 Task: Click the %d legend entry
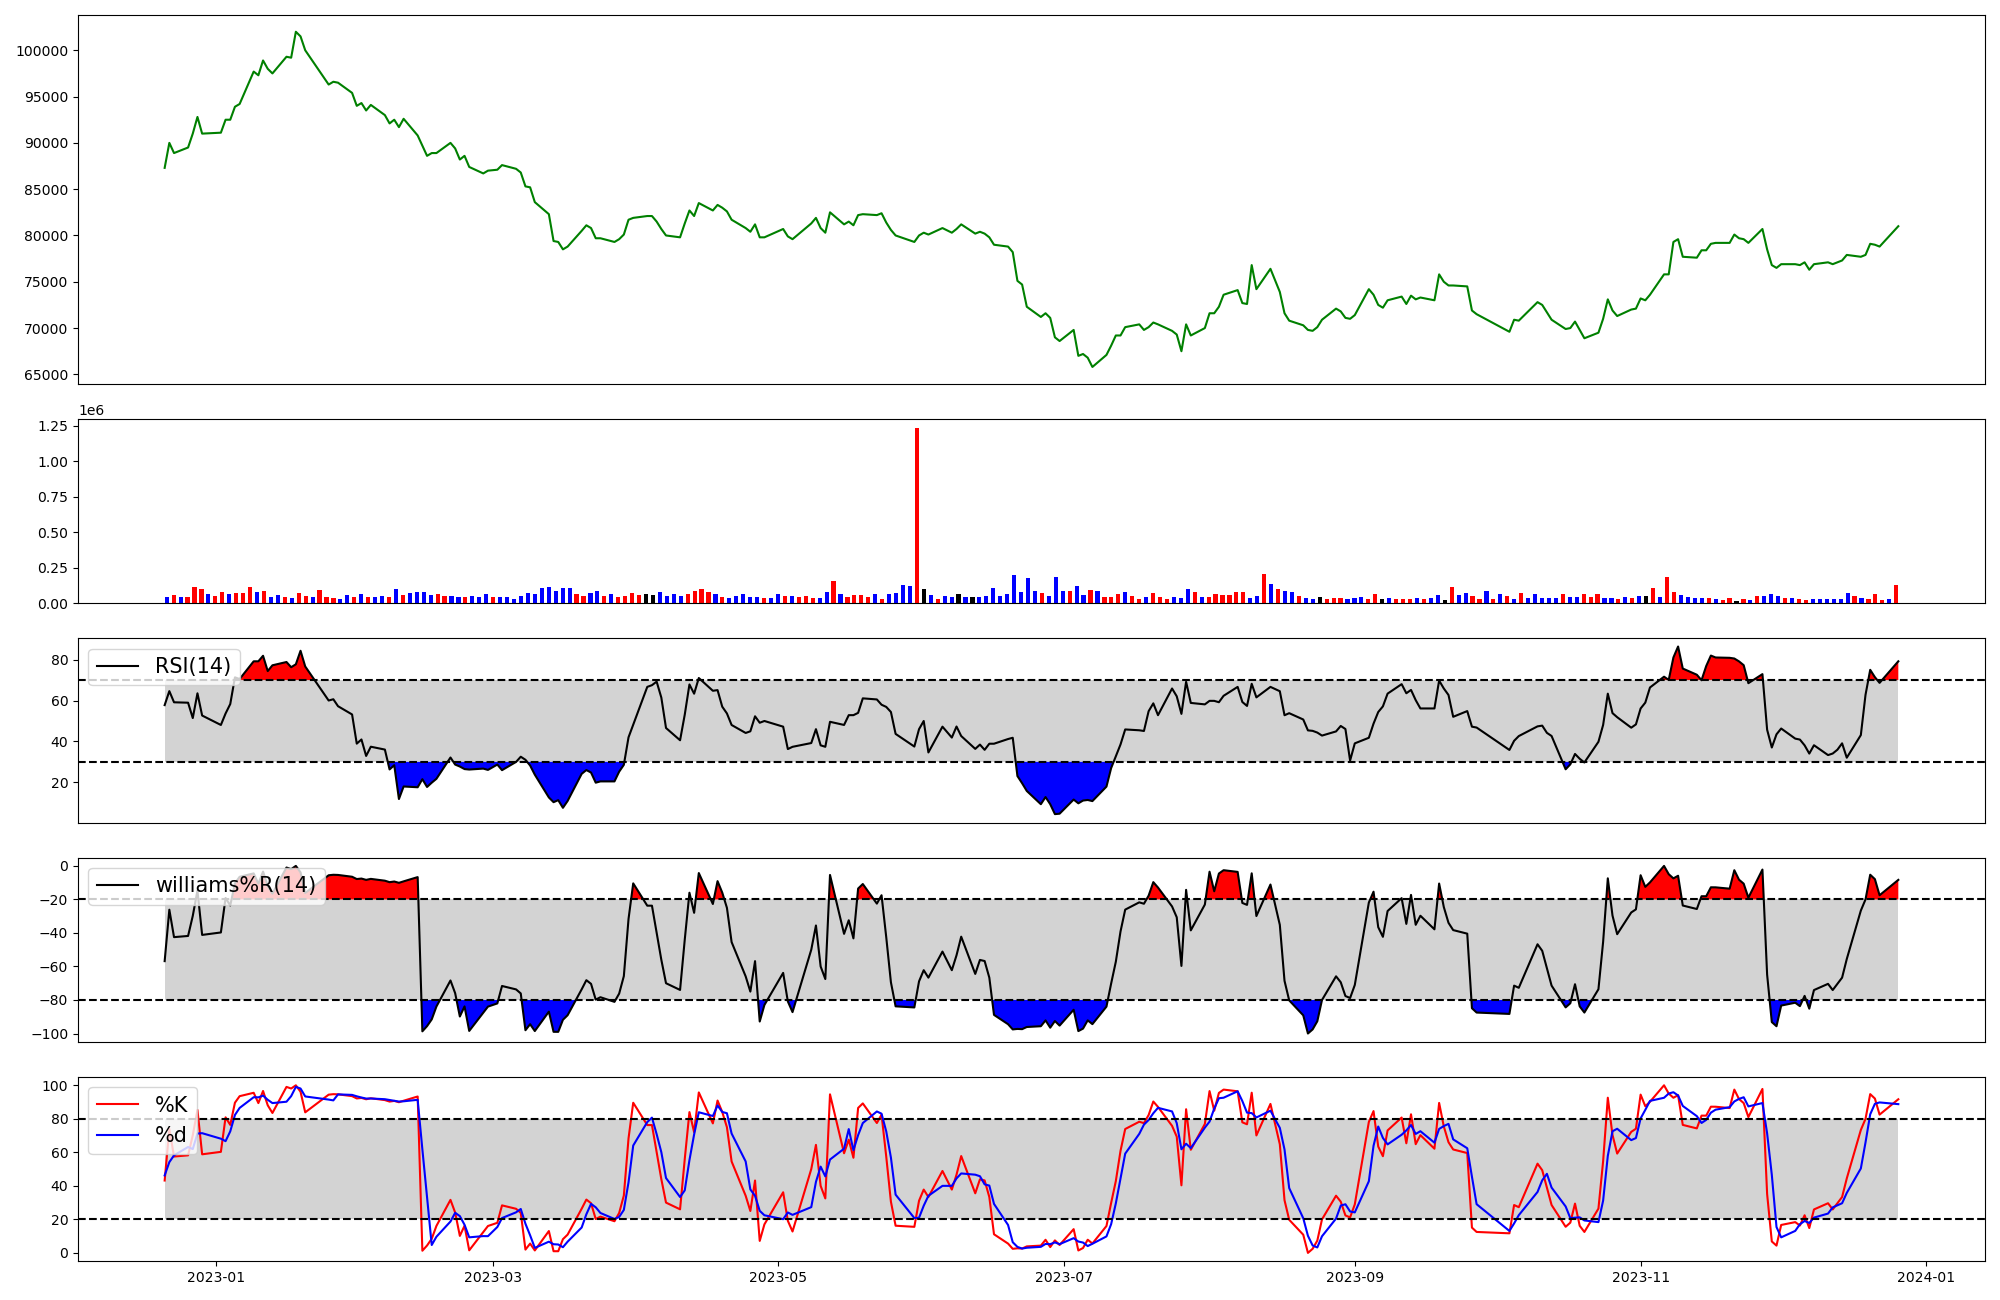[170, 1135]
